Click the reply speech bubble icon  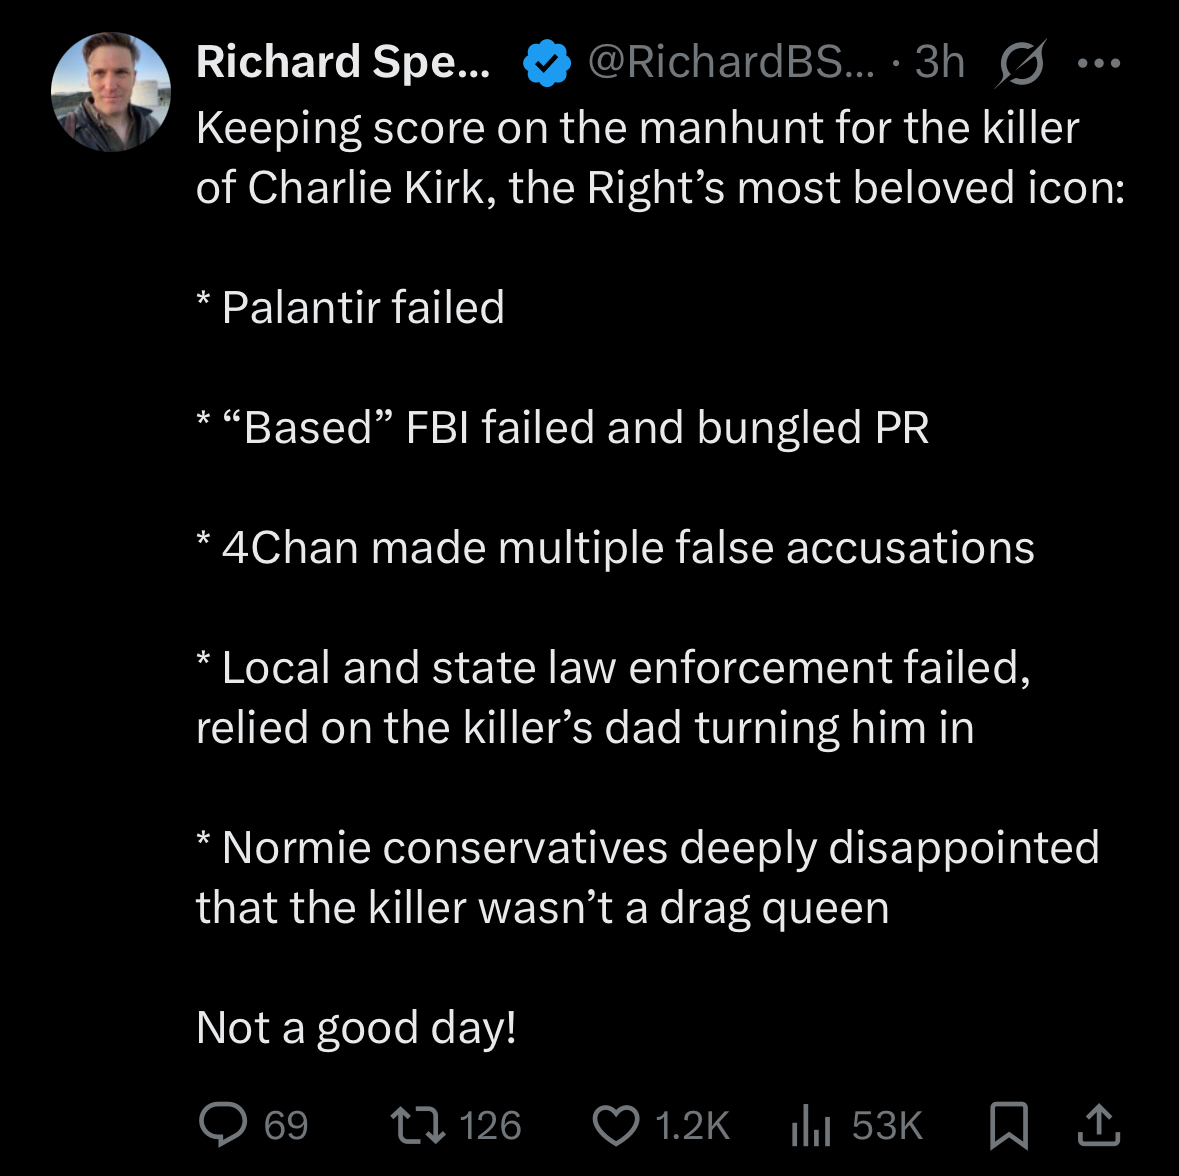click(222, 1125)
